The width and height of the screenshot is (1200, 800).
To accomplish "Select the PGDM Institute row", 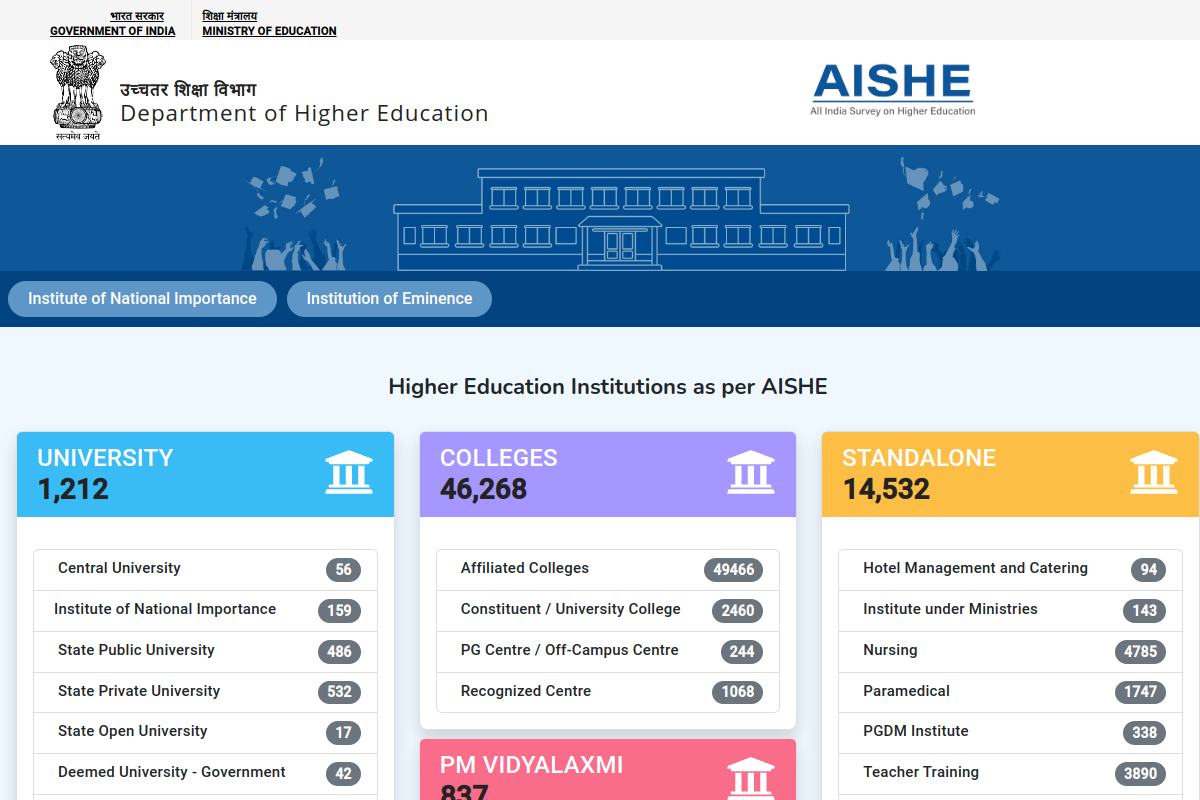I will pyautogui.click(x=1010, y=733).
